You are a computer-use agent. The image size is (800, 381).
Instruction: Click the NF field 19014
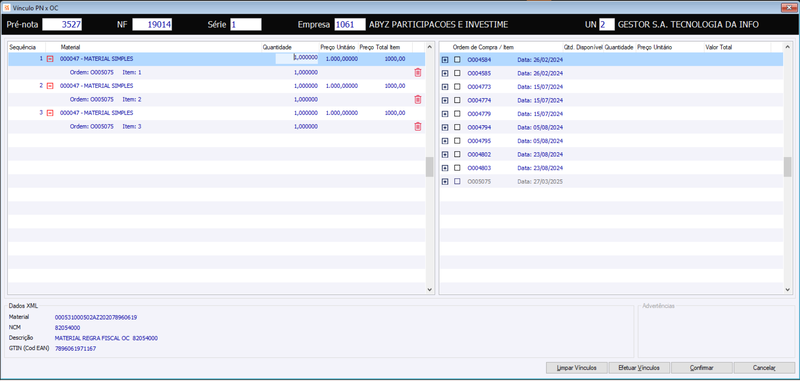click(x=152, y=24)
